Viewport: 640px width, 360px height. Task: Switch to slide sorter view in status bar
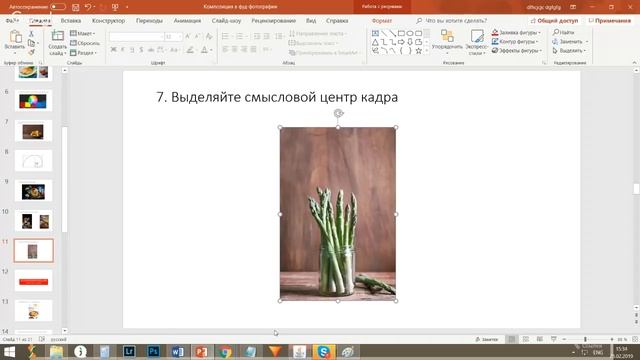526,339
